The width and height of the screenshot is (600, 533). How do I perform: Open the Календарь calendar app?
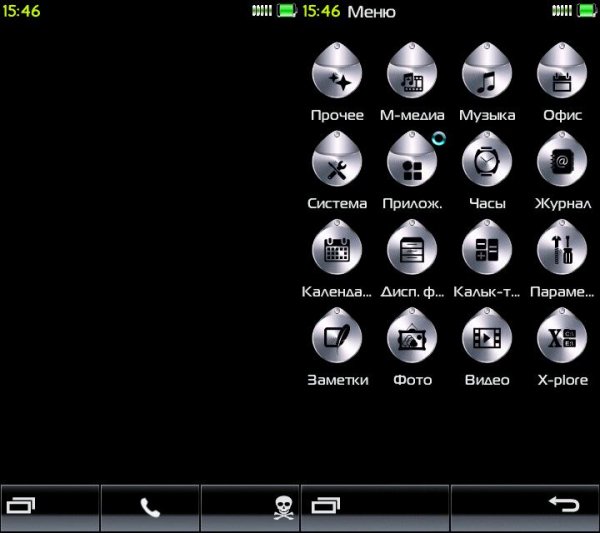337,253
